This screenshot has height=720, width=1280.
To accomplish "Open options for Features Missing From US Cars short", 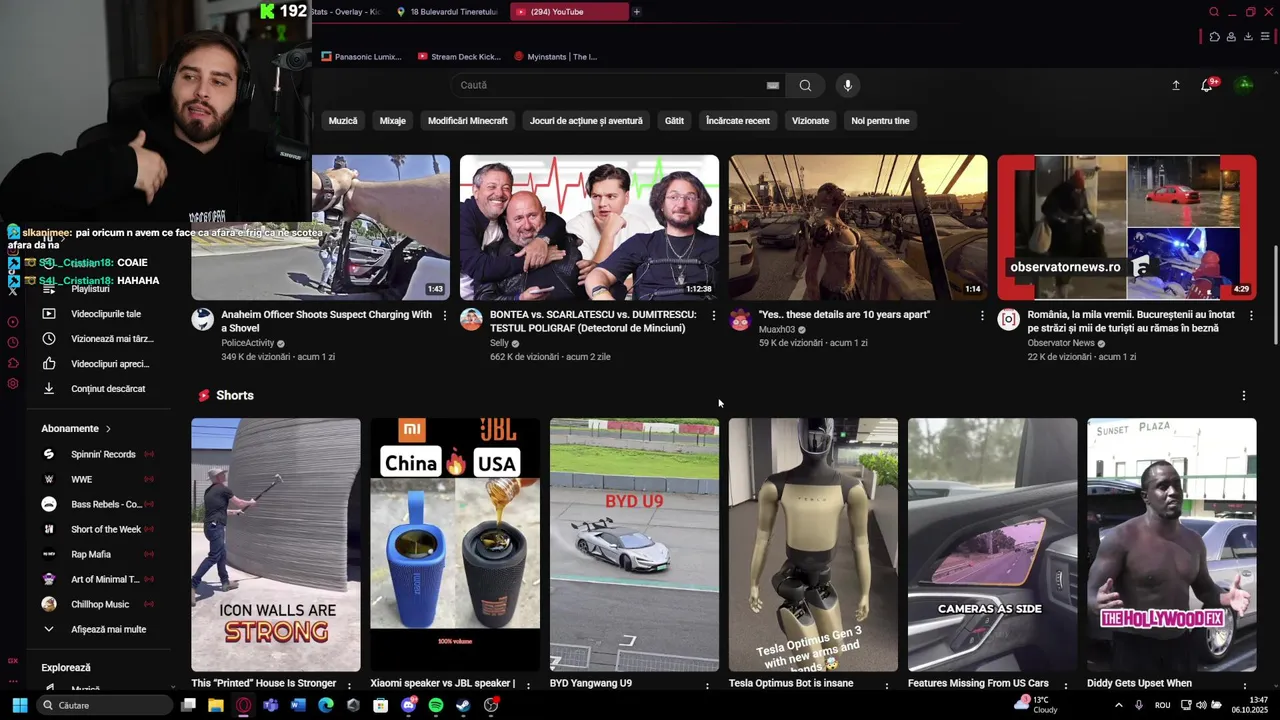I will tap(1066, 686).
